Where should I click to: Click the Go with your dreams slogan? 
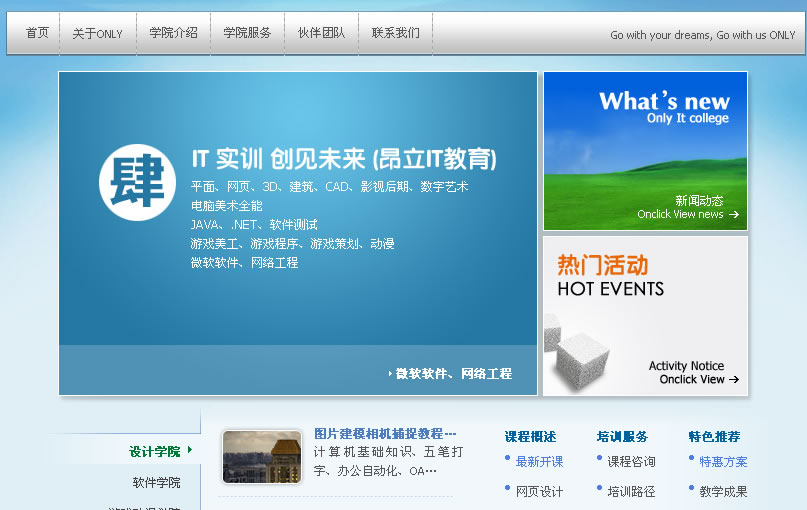coord(703,35)
